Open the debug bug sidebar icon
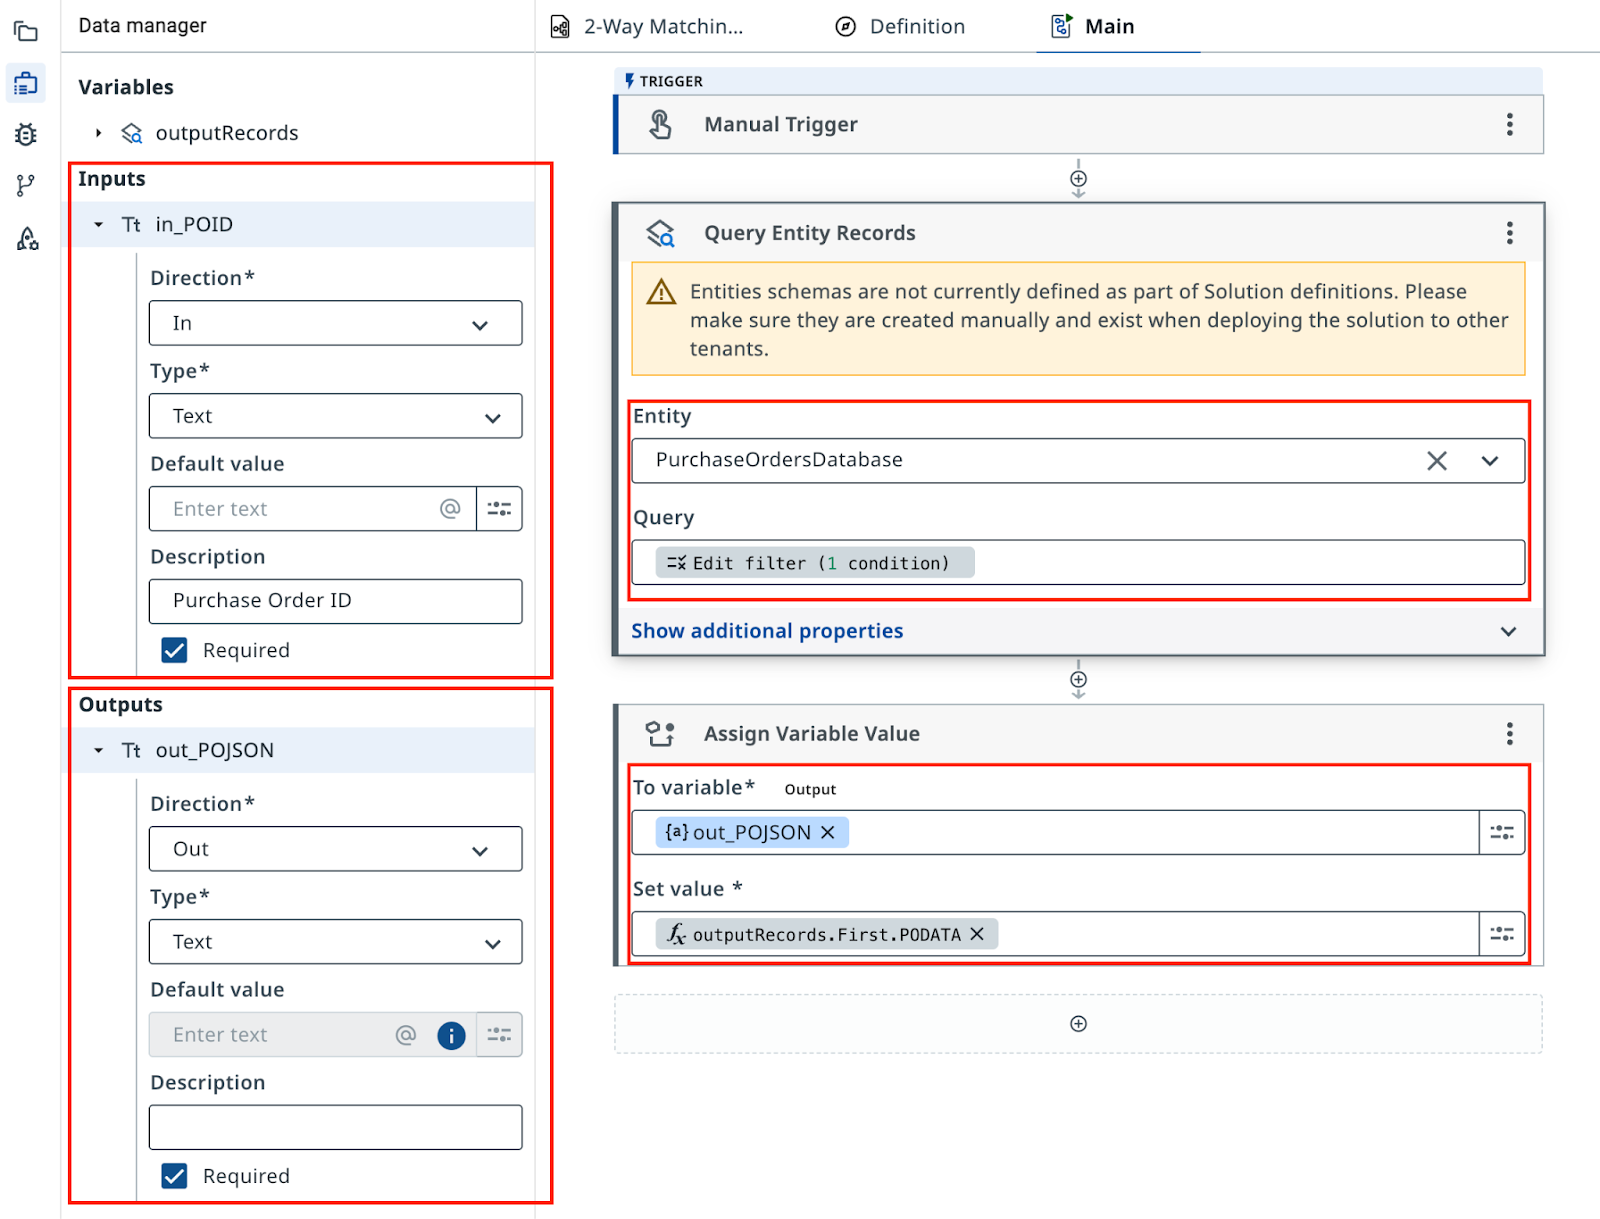The height and width of the screenshot is (1219, 1600). click(26, 134)
